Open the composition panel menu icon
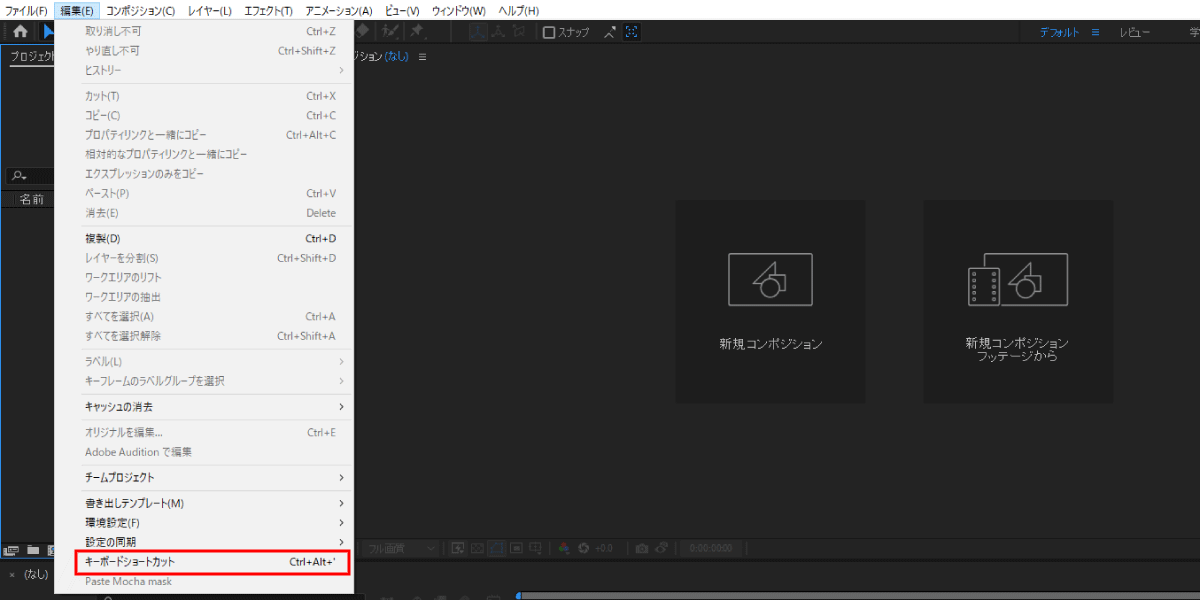Viewport: 1200px width, 600px height. click(x=422, y=57)
